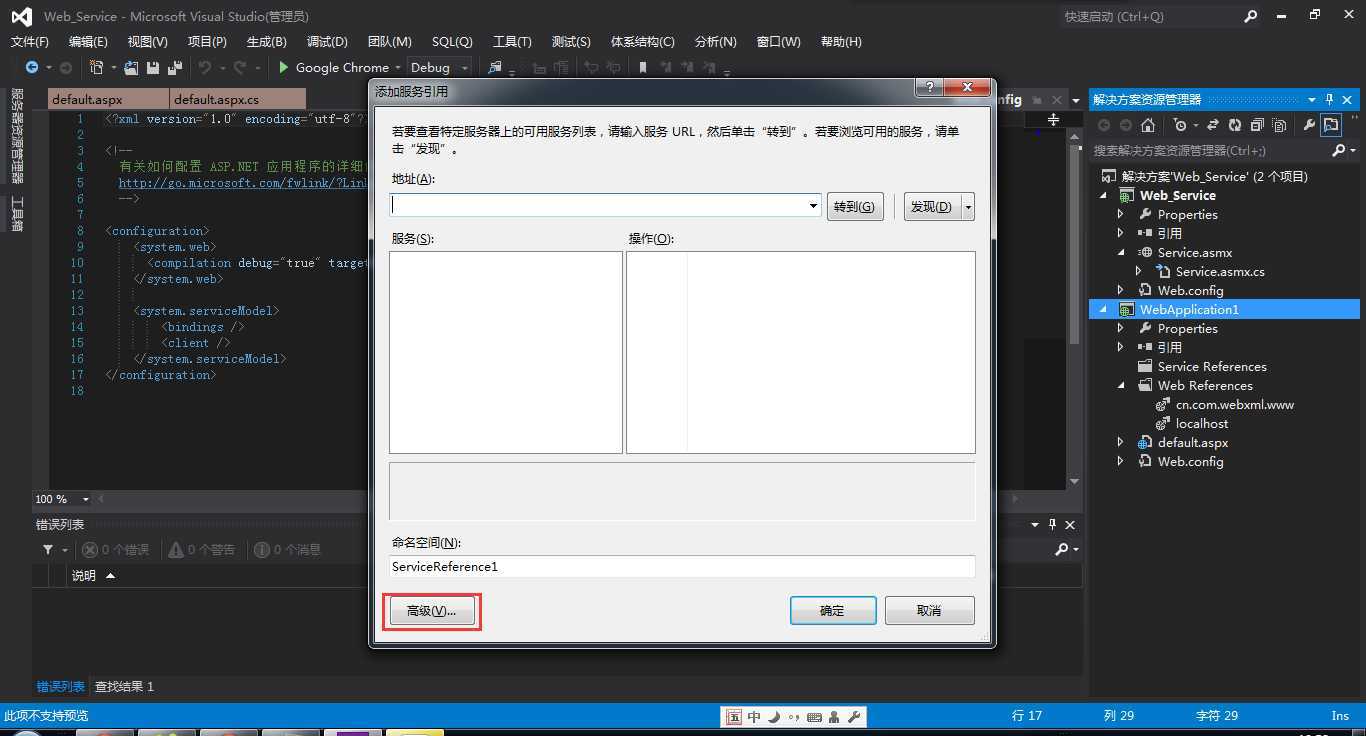Select cn.com.webxml.www web reference

1234,404
